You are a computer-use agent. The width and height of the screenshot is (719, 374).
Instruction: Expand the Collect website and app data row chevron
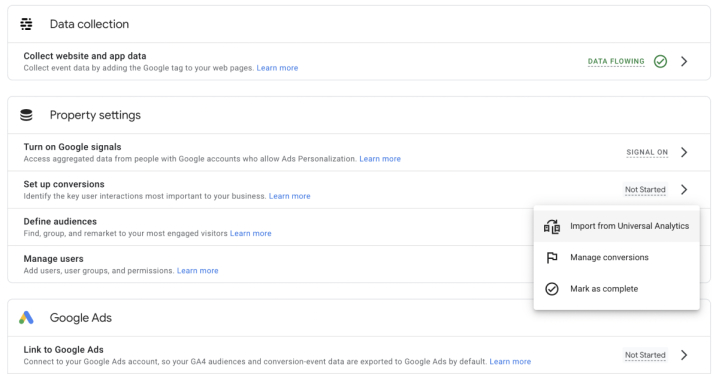[684, 61]
